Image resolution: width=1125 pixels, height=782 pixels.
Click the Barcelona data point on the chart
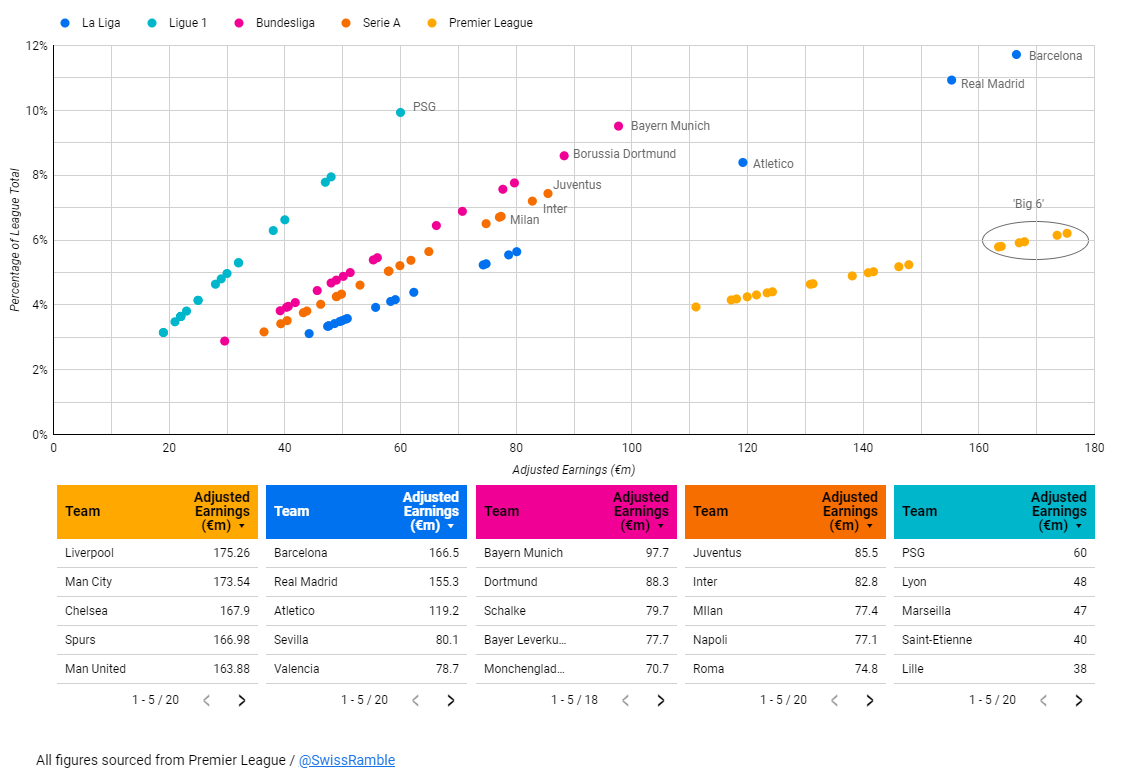(1016, 55)
